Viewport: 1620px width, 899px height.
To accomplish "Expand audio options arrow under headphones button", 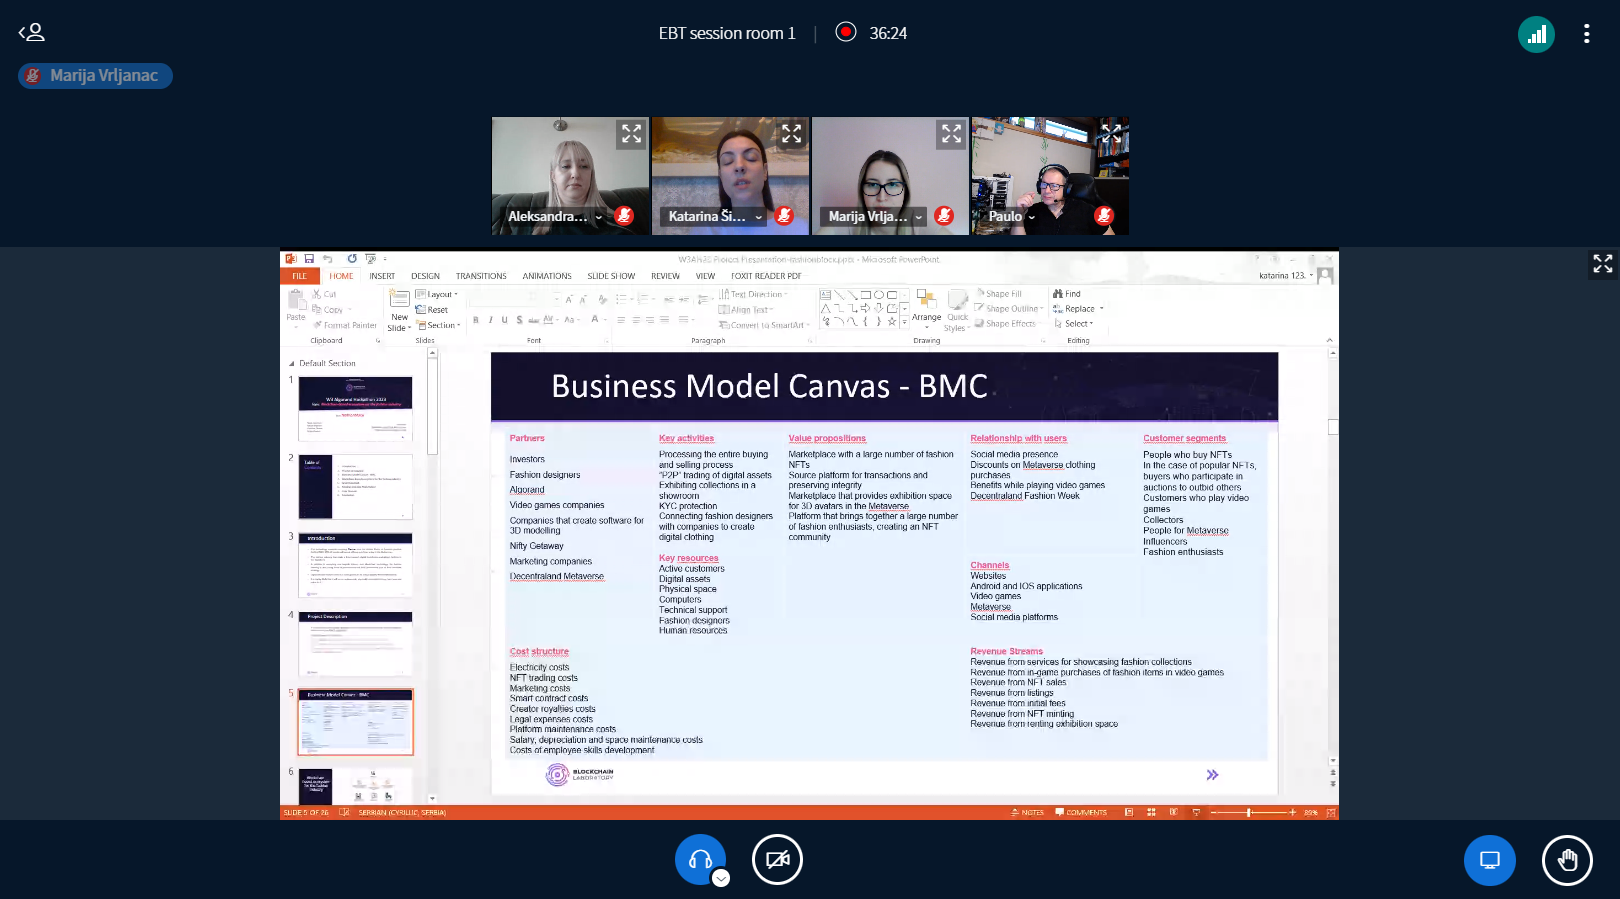I will [721, 878].
